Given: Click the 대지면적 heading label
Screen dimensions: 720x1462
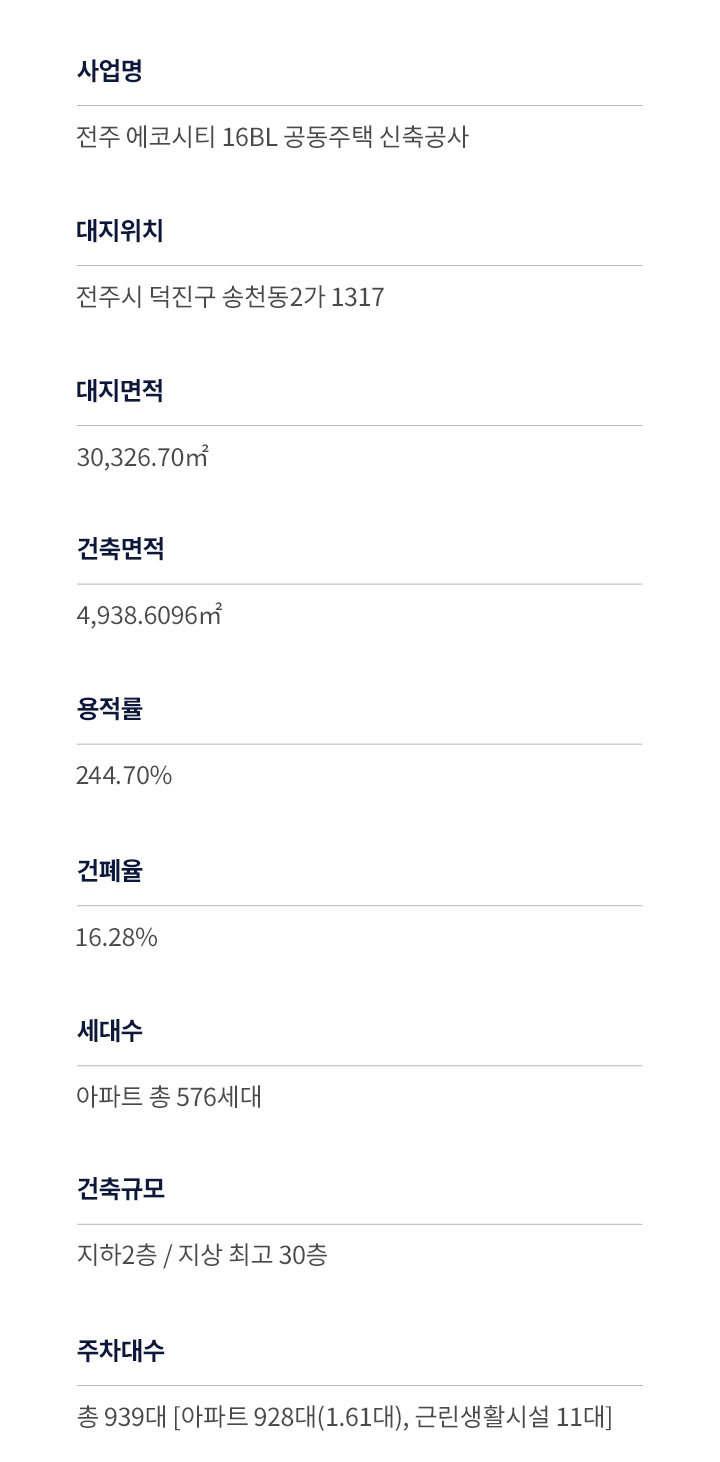Looking at the screenshot, I should point(120,391).
